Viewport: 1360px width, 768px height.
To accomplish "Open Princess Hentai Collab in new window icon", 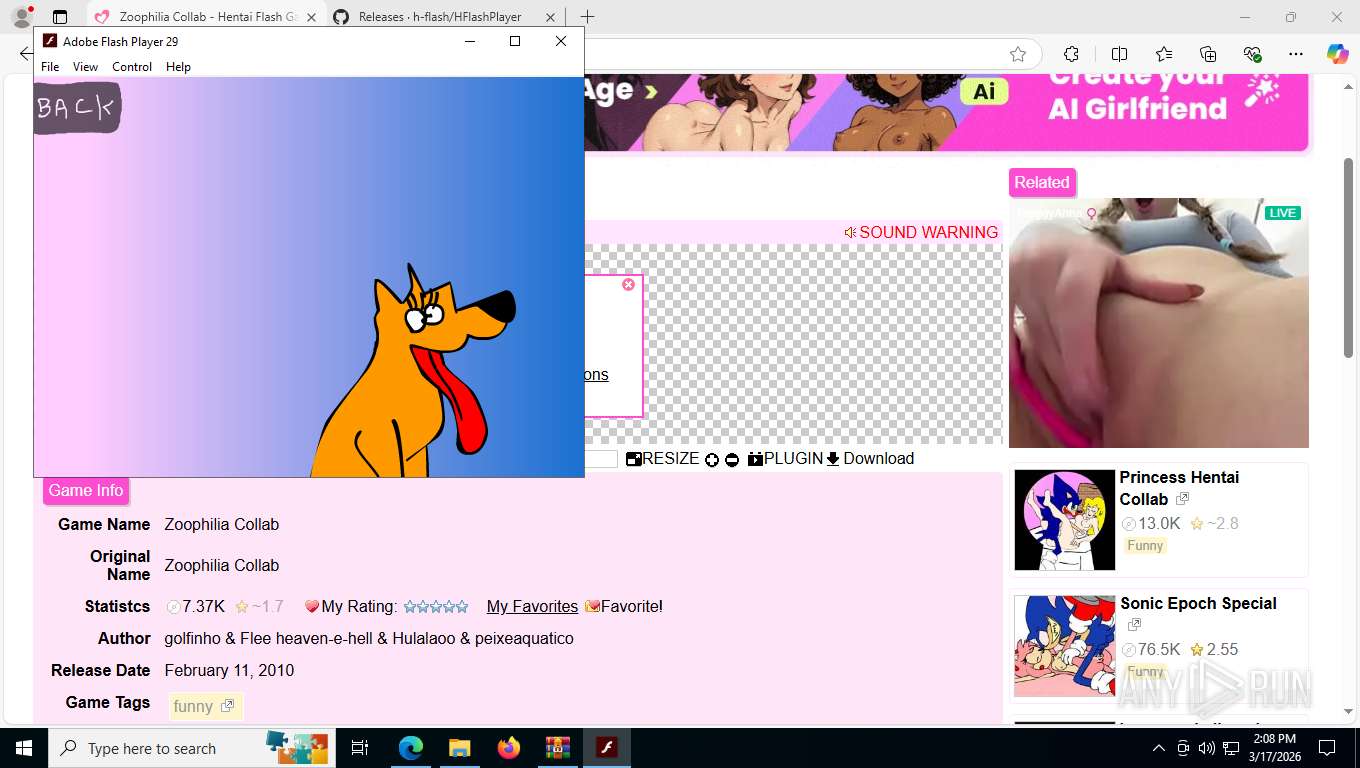I will [x=1182, y=499].
